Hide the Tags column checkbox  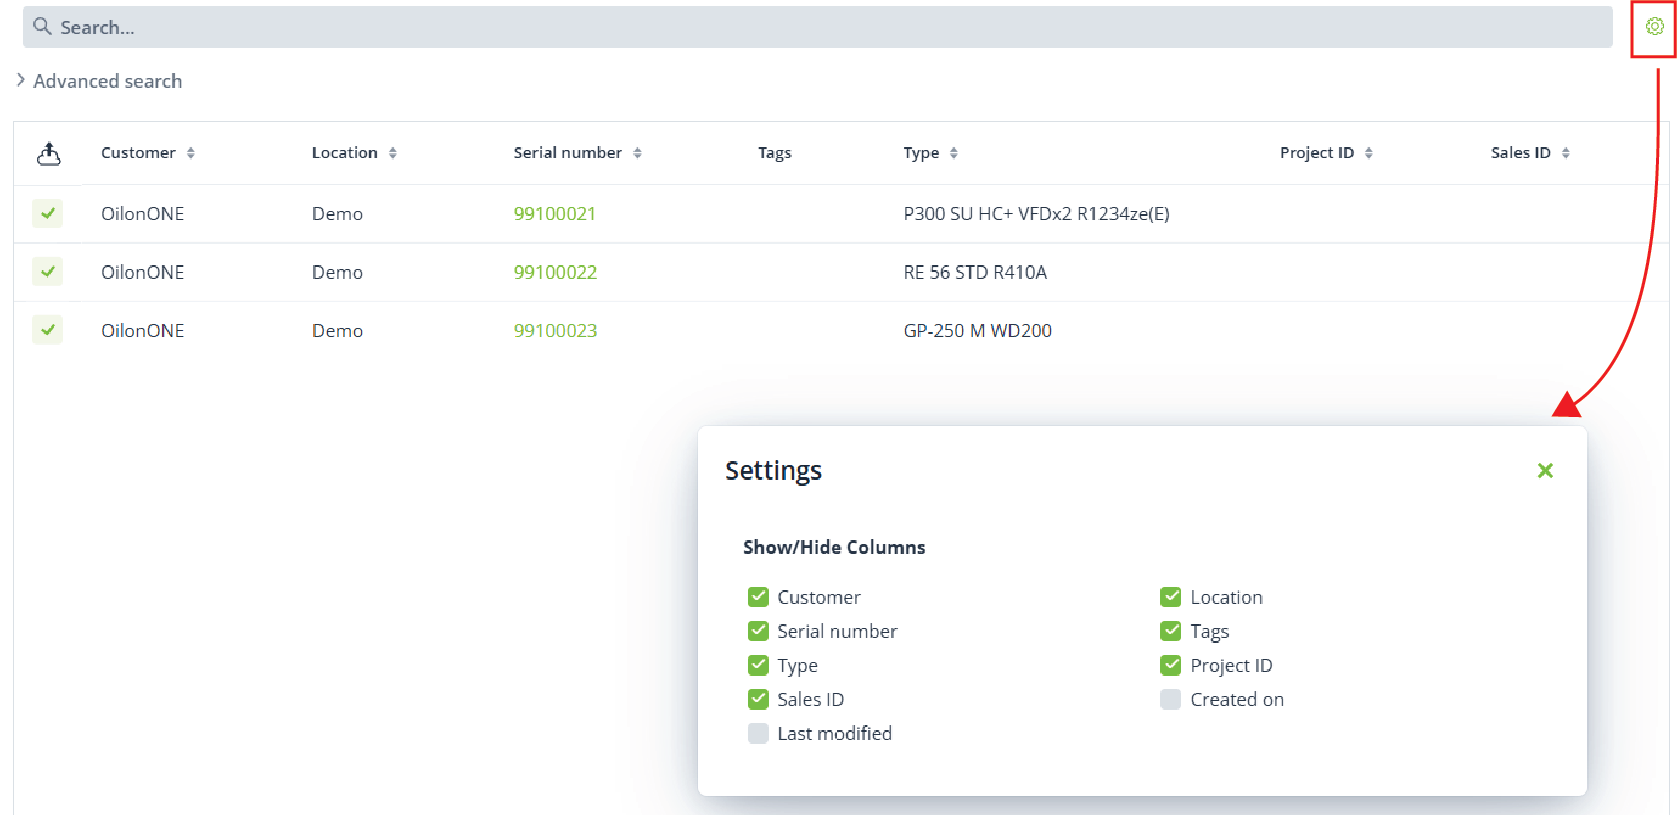[x=1170, y=631]
